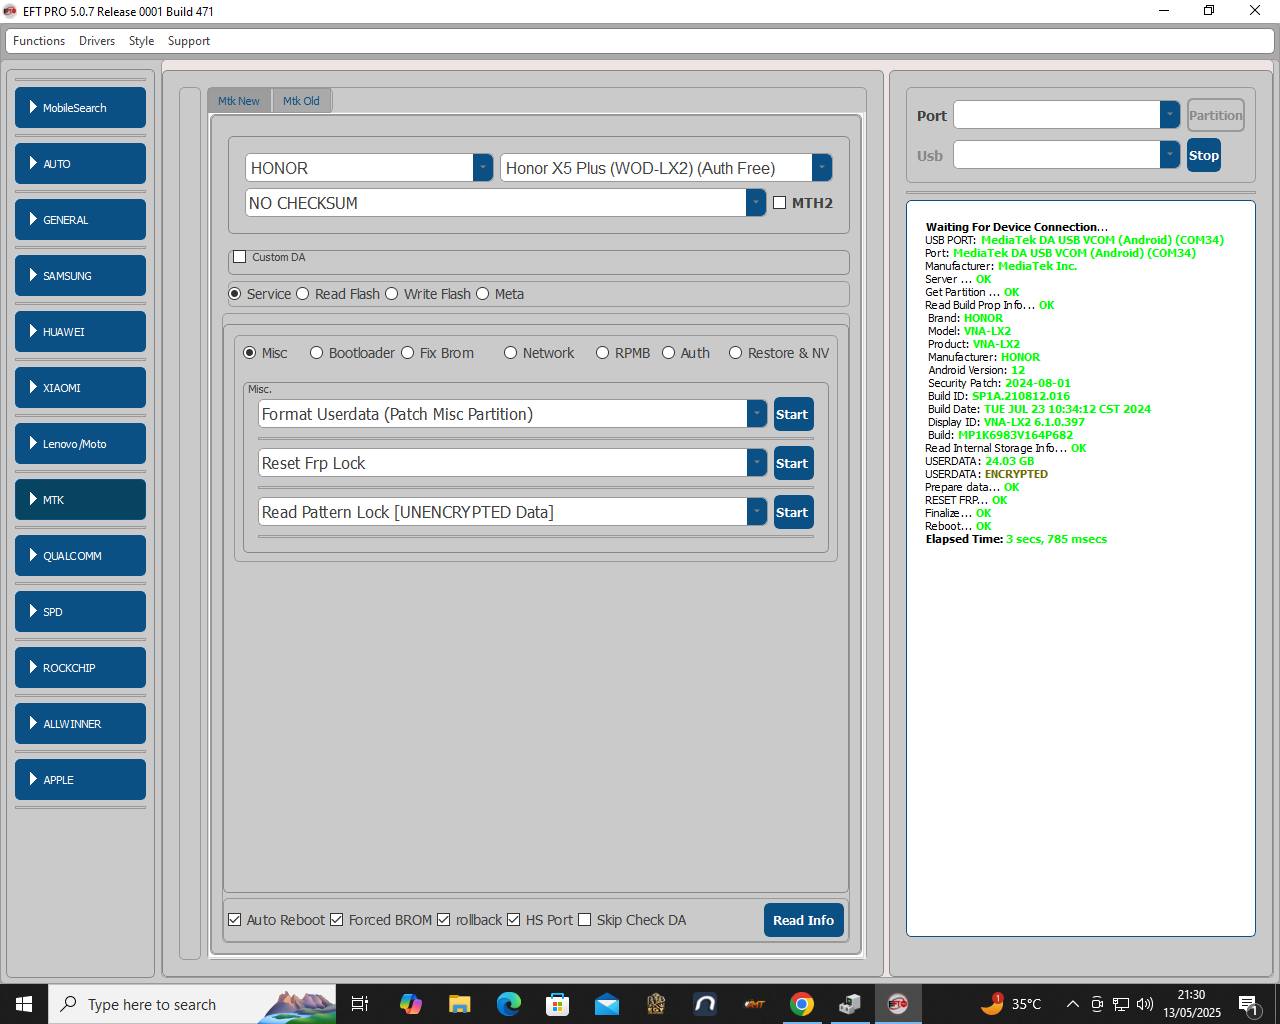This screenshot has height=1024, width=1280.
Task: Select the Read Flash radio option
Action: click(x=303, y=294)
